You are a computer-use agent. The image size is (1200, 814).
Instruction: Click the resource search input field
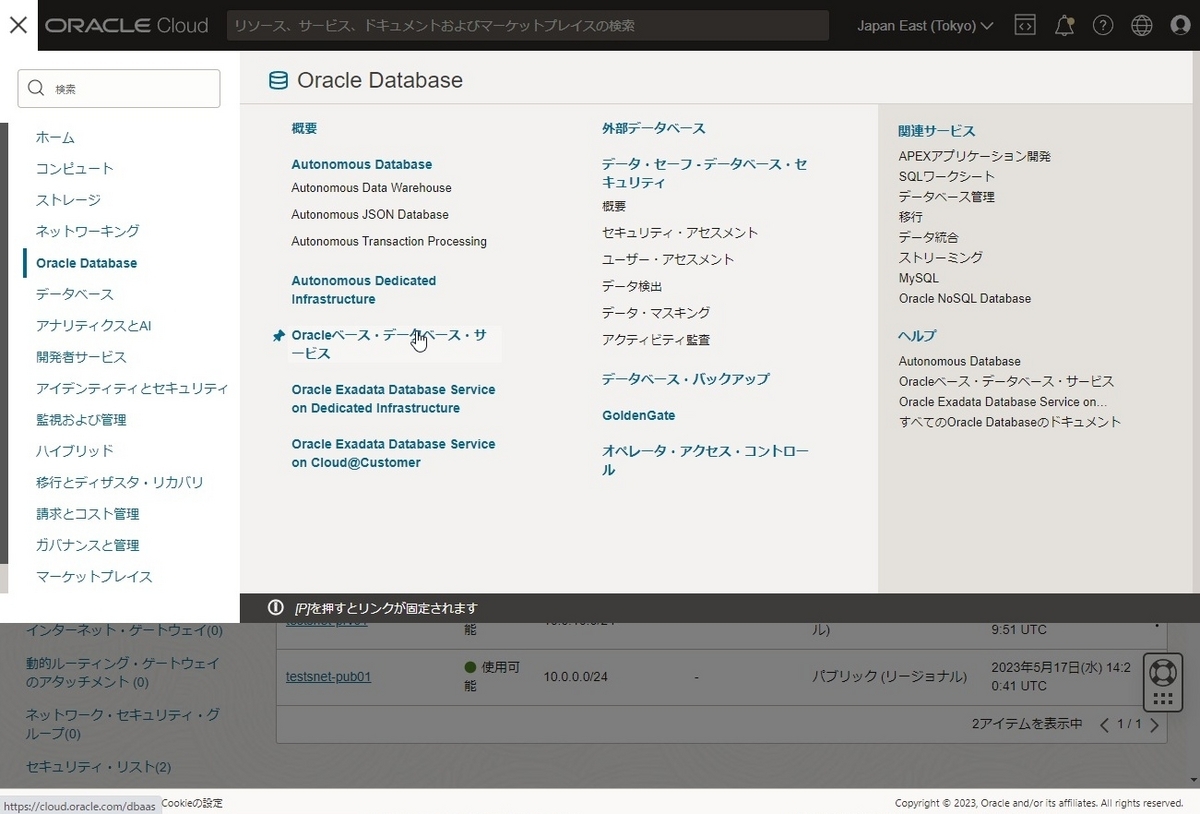pyautogui.click(x=530, y=25)
